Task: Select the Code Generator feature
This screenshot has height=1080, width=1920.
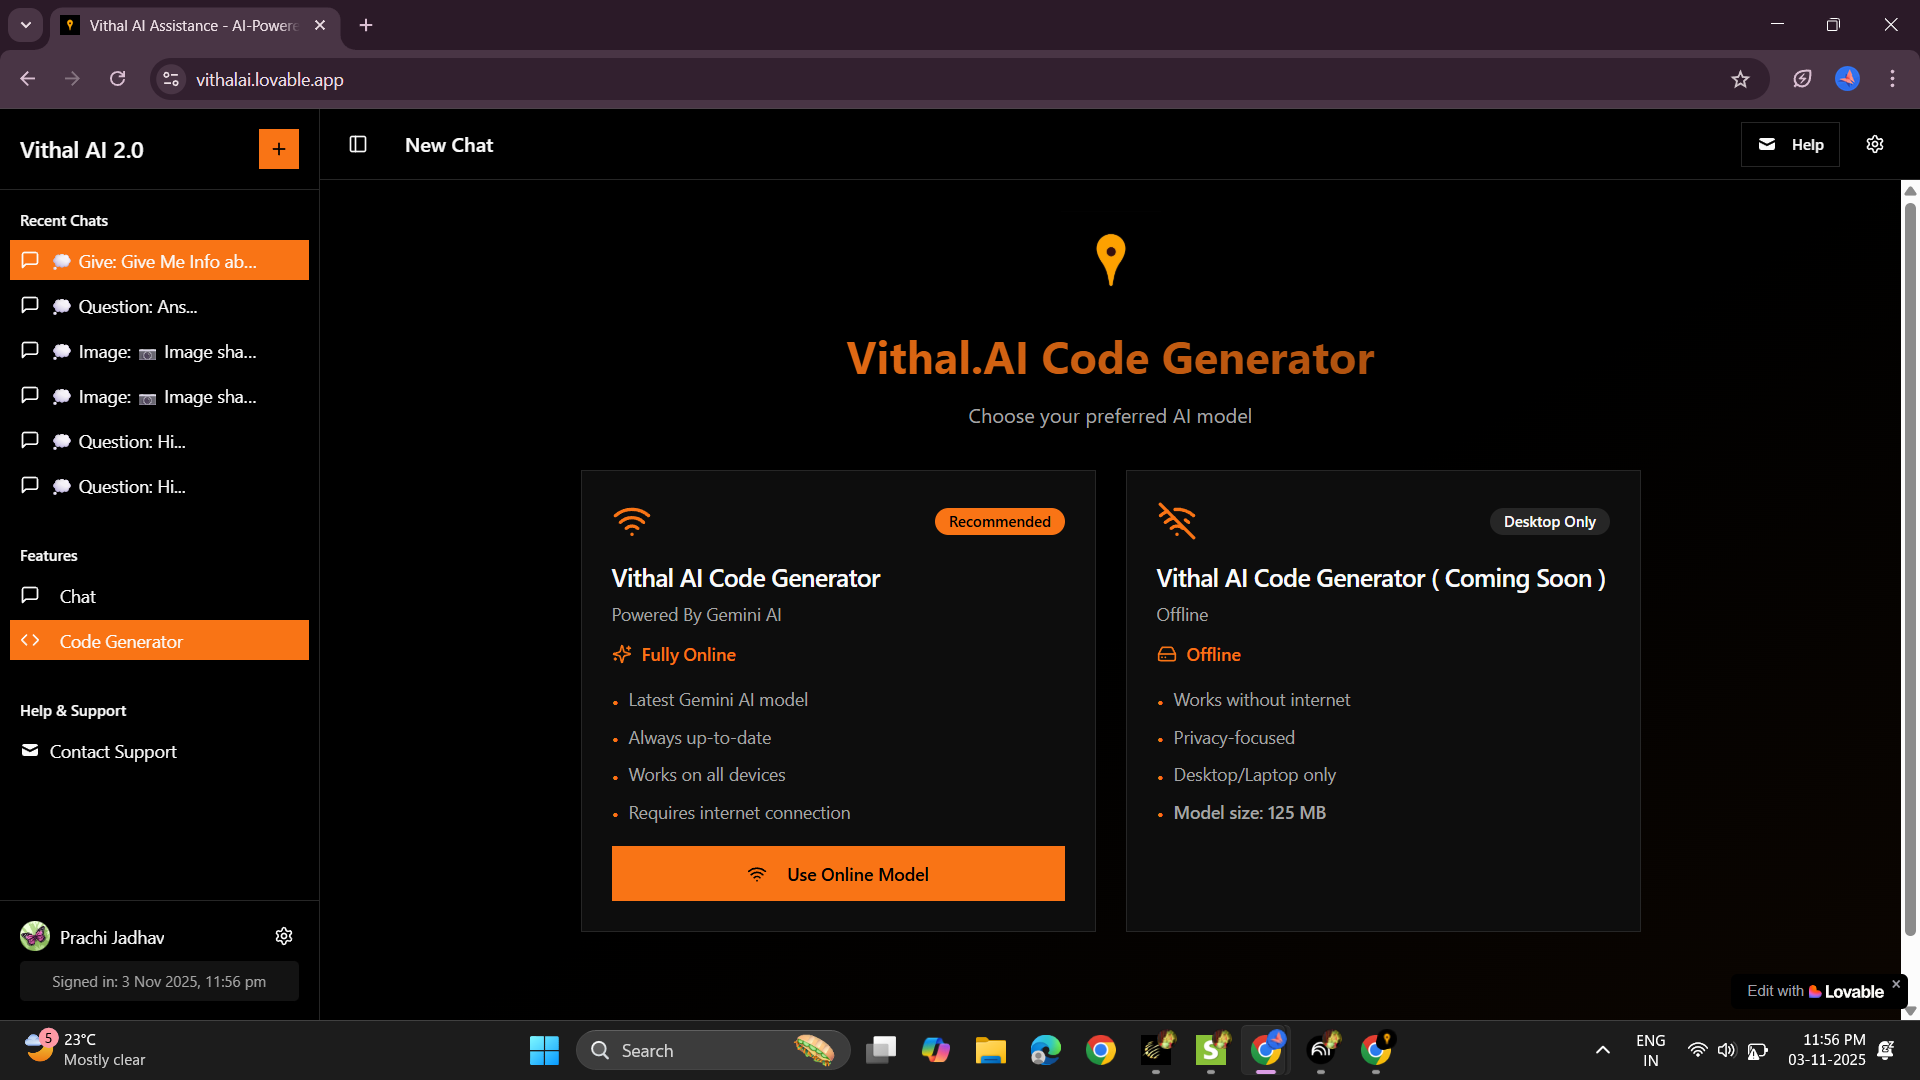Action: (120, 640)
